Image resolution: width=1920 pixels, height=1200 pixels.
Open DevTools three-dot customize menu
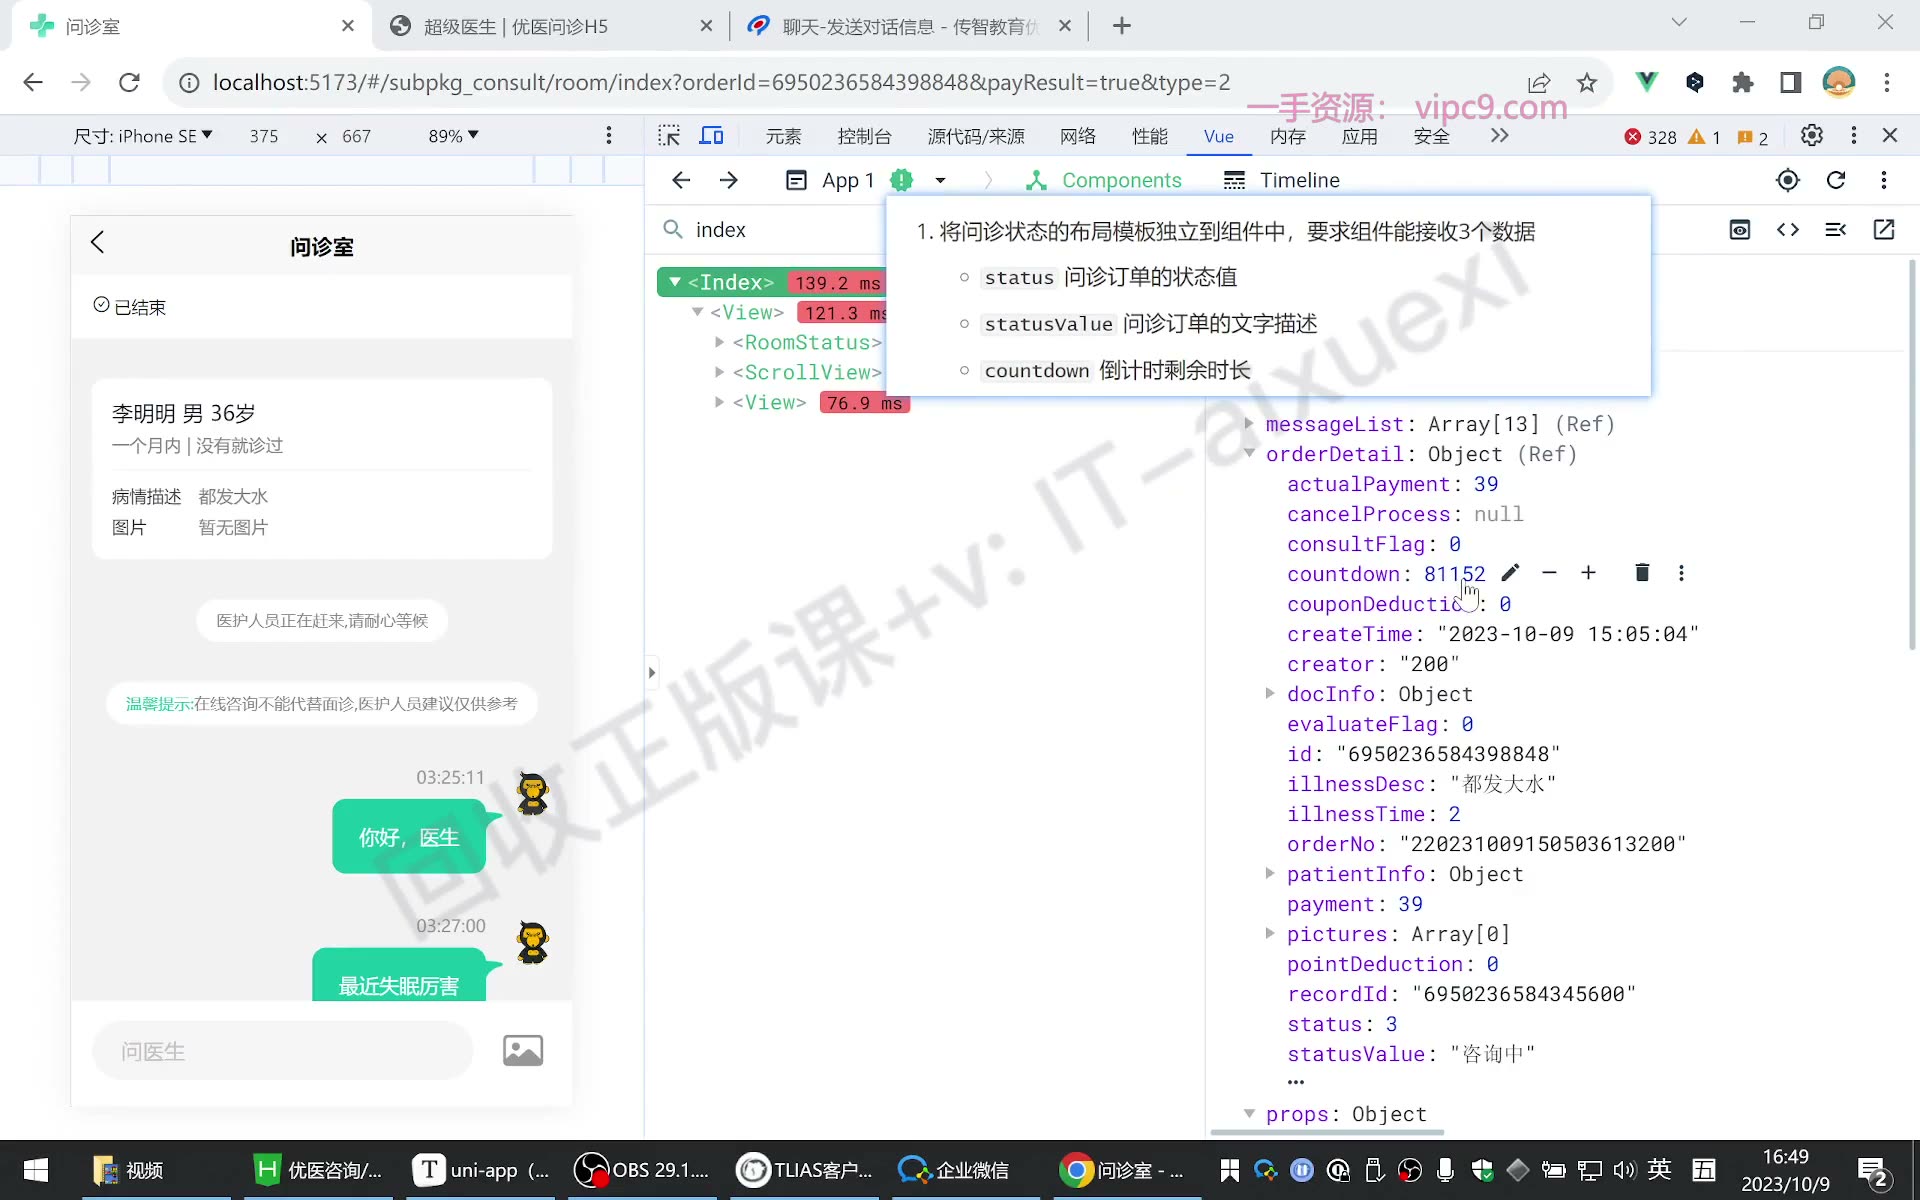point(1854,136)
